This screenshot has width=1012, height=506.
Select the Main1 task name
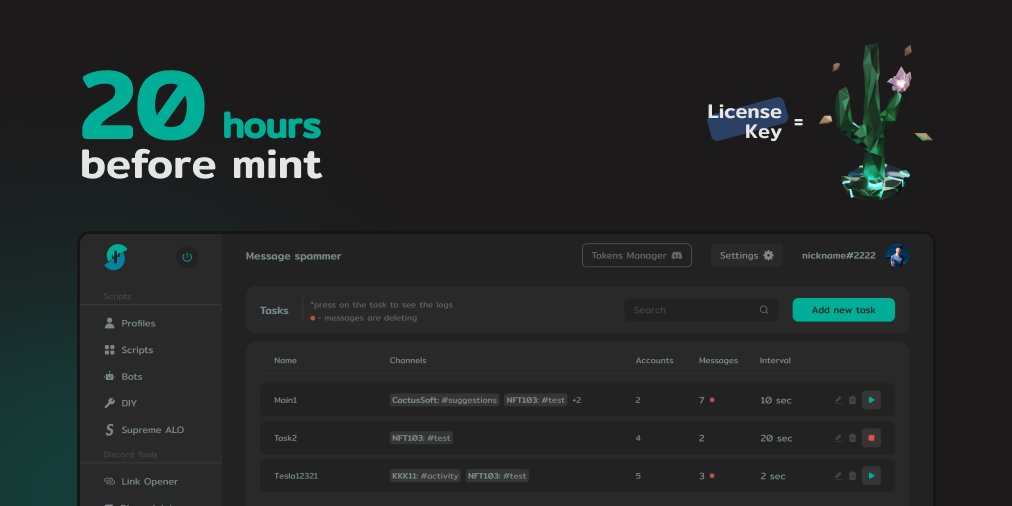(285, 400)
